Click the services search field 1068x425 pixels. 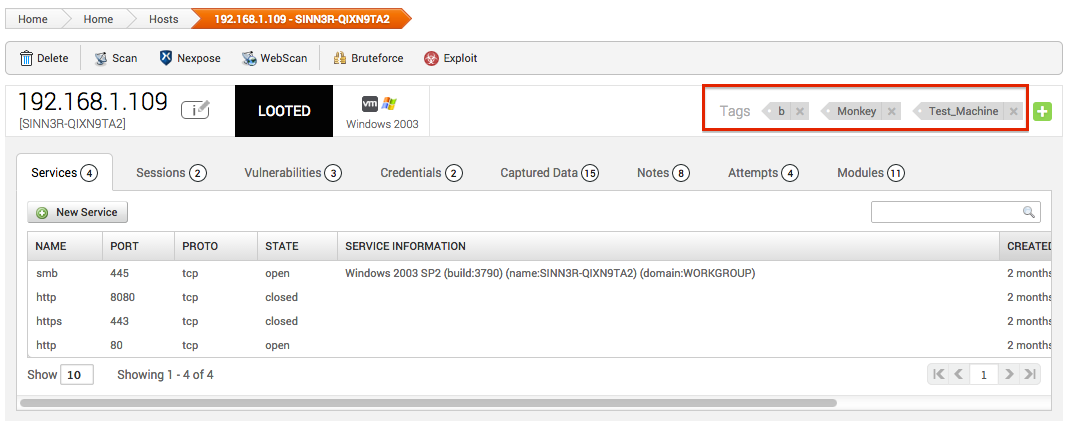(x=947, y=212)
